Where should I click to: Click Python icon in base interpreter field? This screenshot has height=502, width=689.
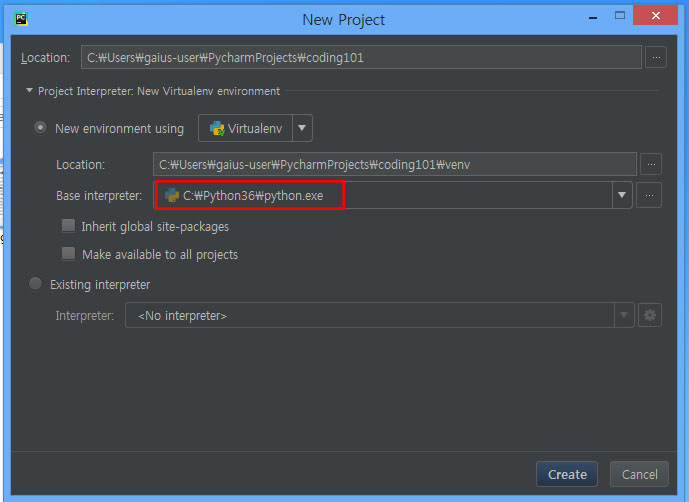tap(172, 196)
